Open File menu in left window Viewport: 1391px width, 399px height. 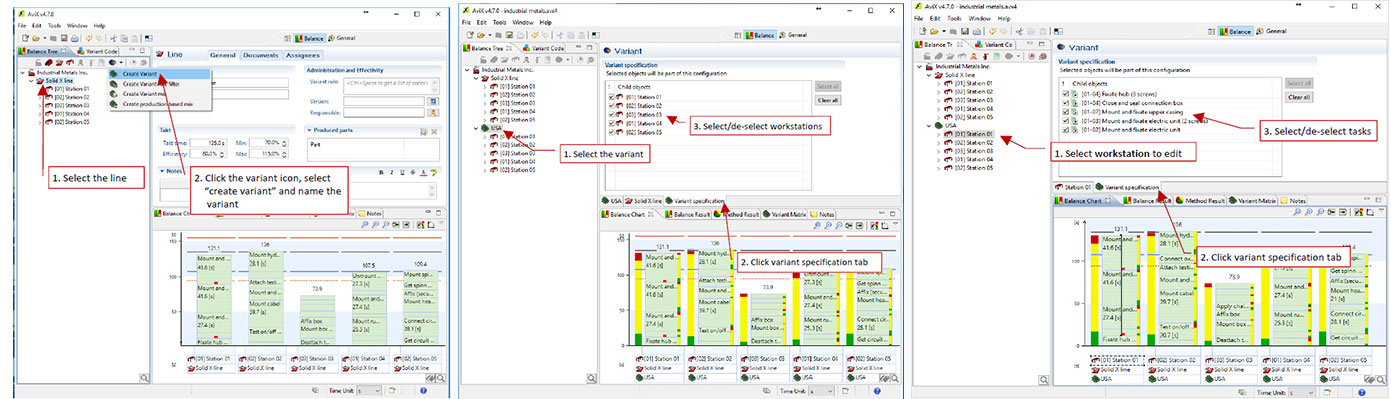tap(21, 25)
